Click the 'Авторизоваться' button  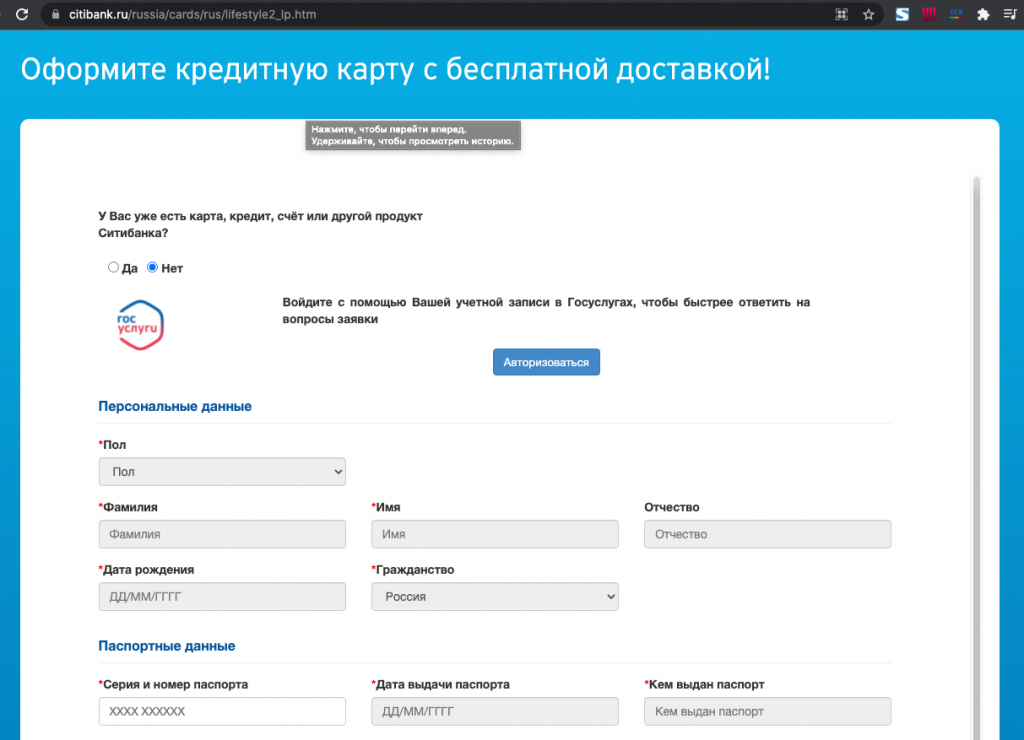point(546,362)
